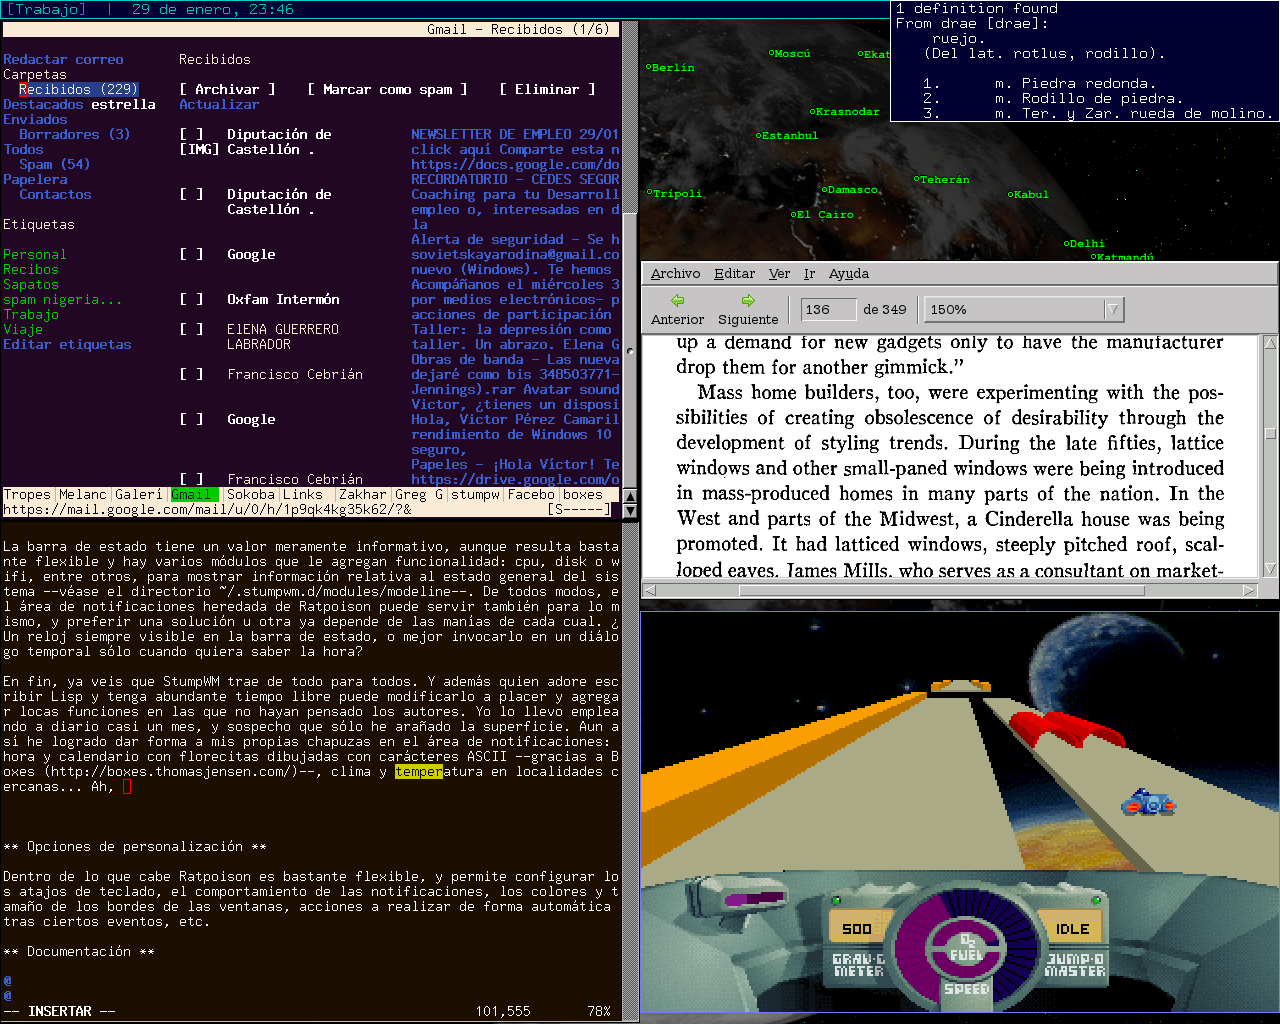The height and width of the screenshot is (1024, 1280).
Task: Tick the checkbox on Francisco Cebrián's Obras de banda email
Action: point(191,374)
